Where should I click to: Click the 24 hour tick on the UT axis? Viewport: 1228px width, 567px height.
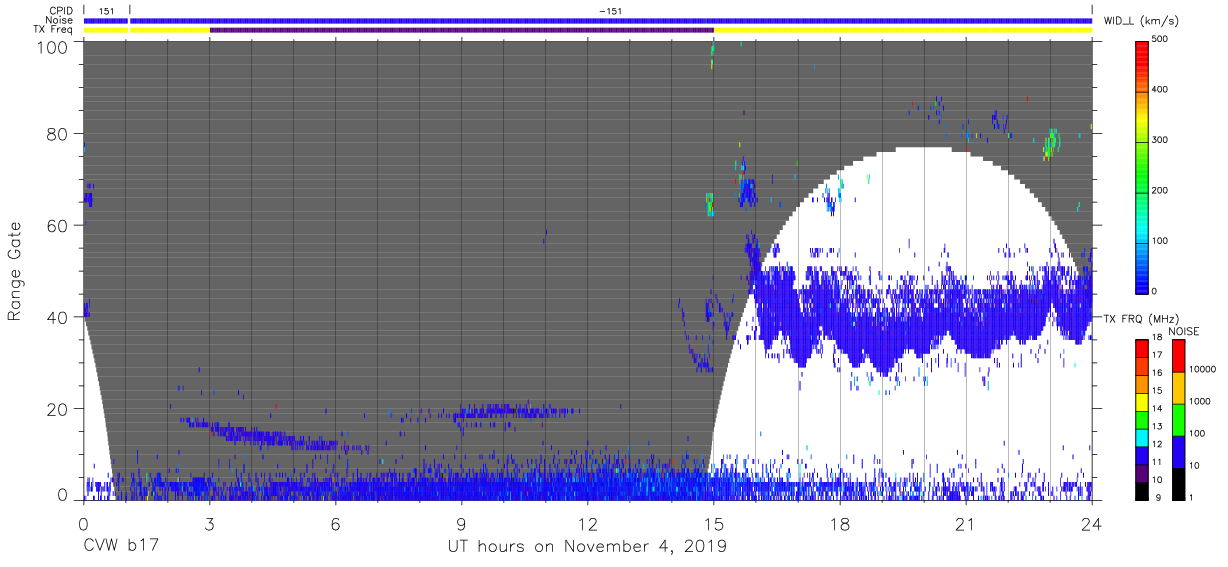pos(1092,524)
